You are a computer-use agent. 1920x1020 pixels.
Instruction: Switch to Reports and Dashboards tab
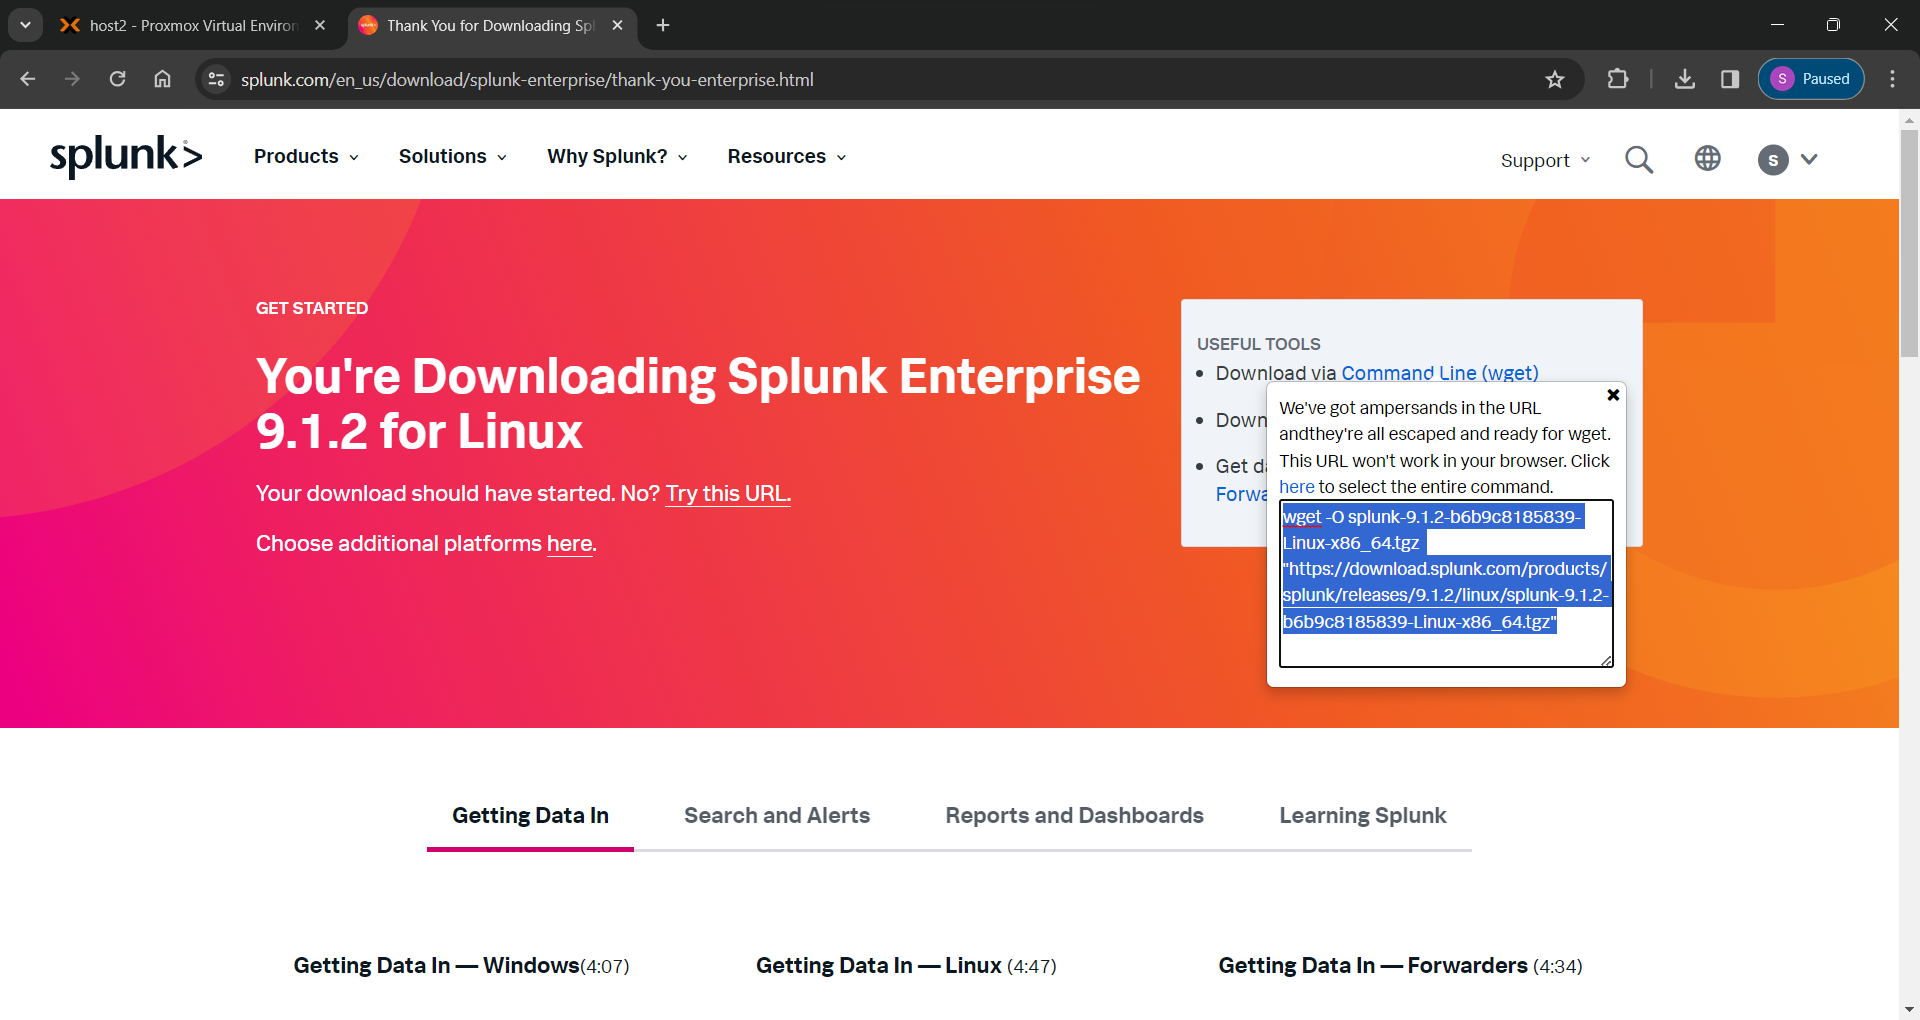1075,815
